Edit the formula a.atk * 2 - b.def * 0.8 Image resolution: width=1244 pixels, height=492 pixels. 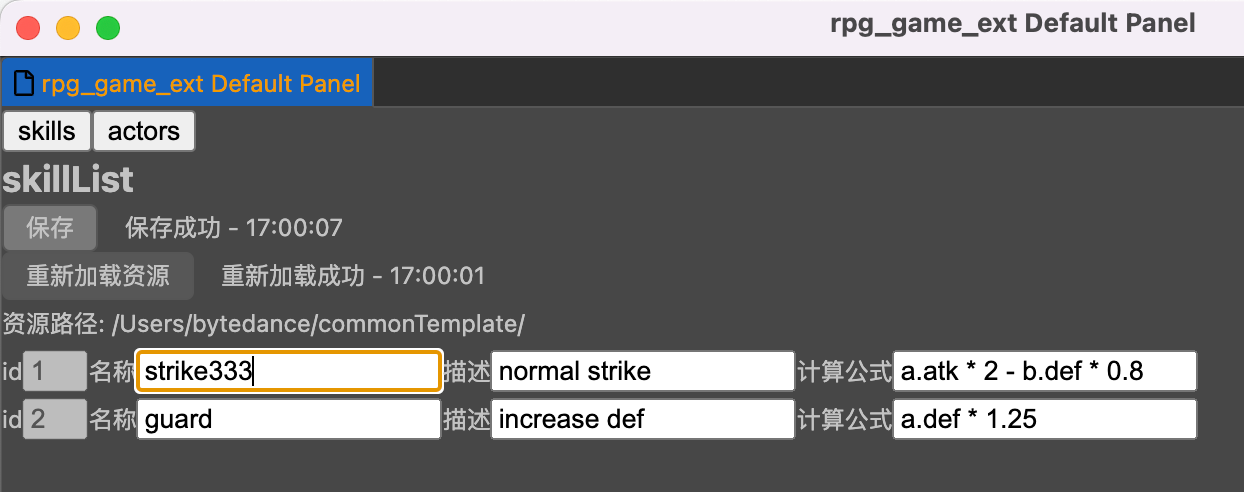click(x=1044, y=372)
